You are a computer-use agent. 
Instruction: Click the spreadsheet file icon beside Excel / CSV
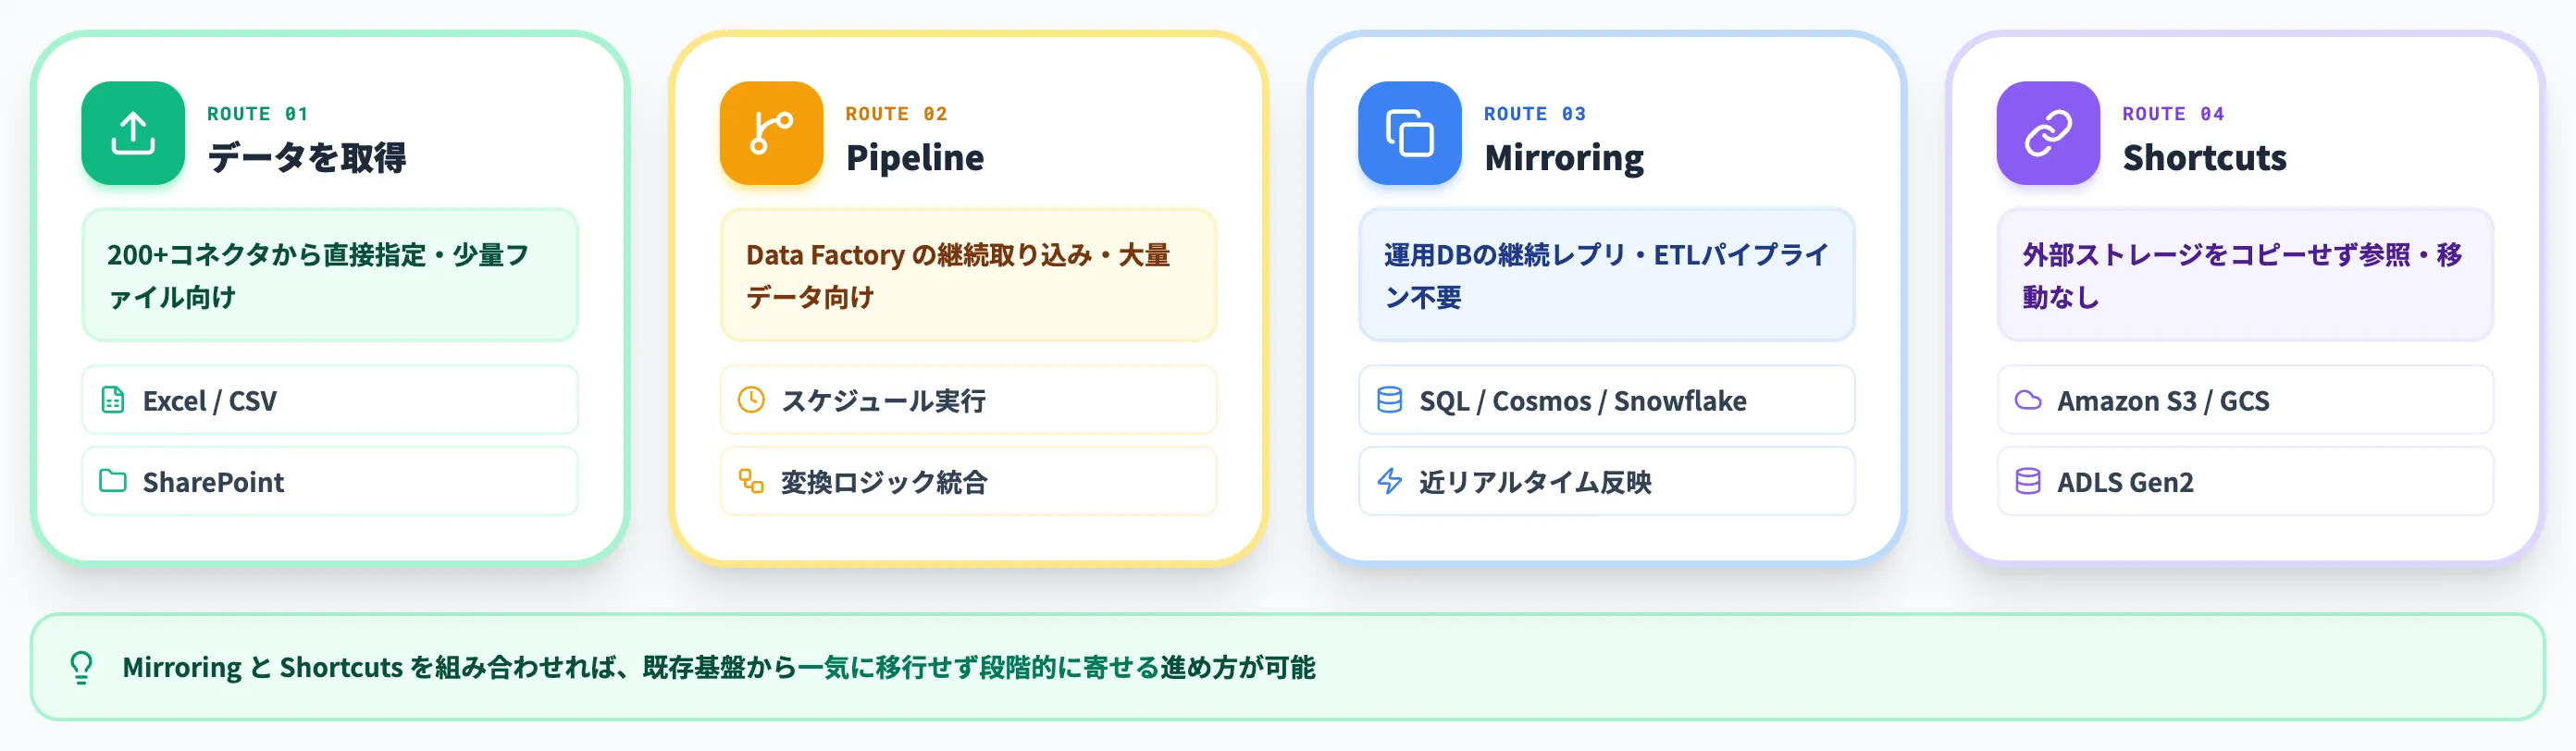[113, 400]
